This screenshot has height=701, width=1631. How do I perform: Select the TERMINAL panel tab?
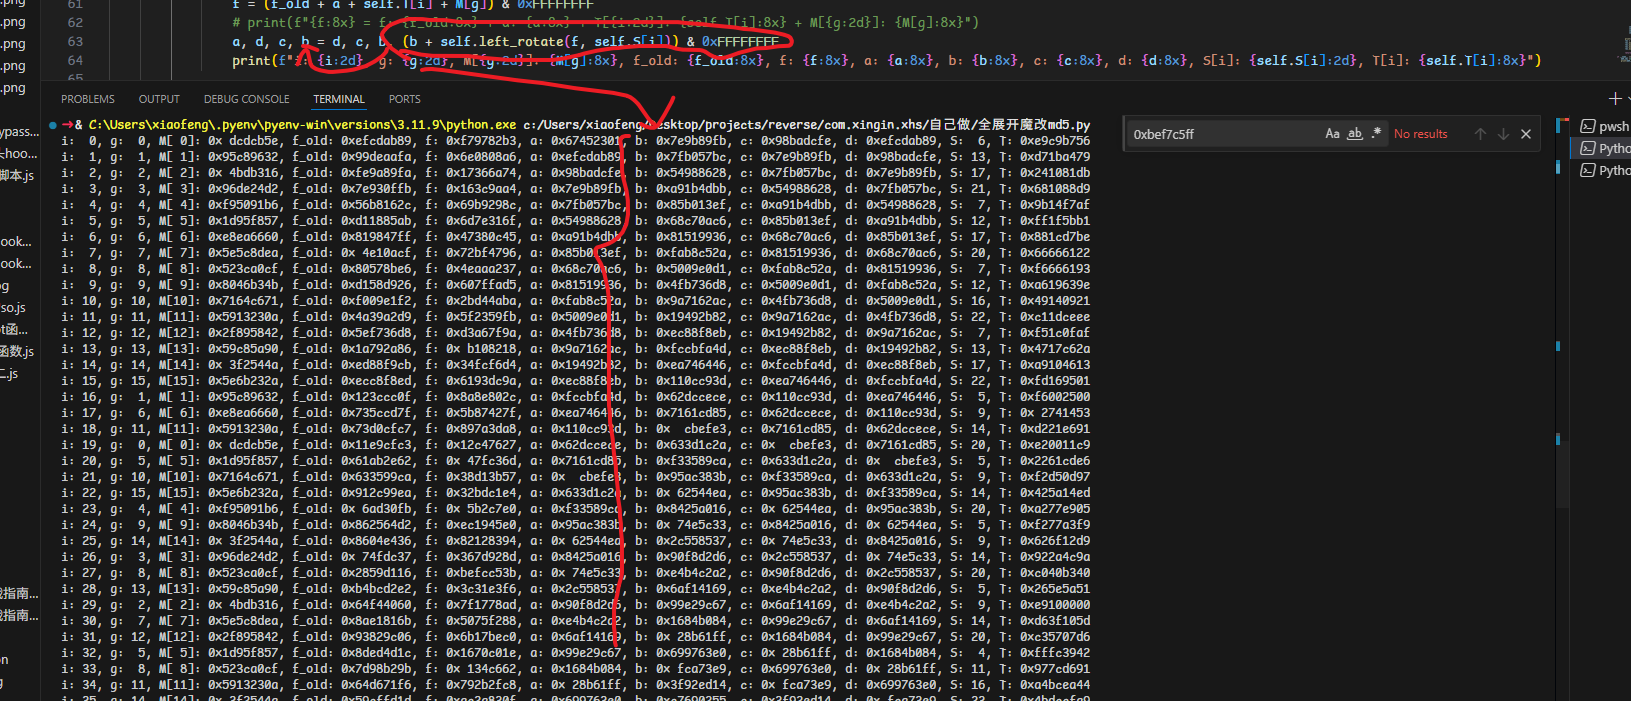339,99
